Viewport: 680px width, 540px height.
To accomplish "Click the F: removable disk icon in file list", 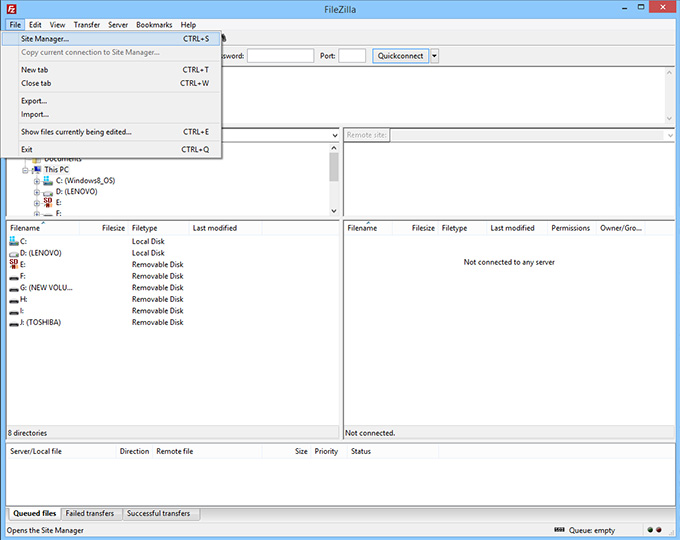I will tap(13, 277).
